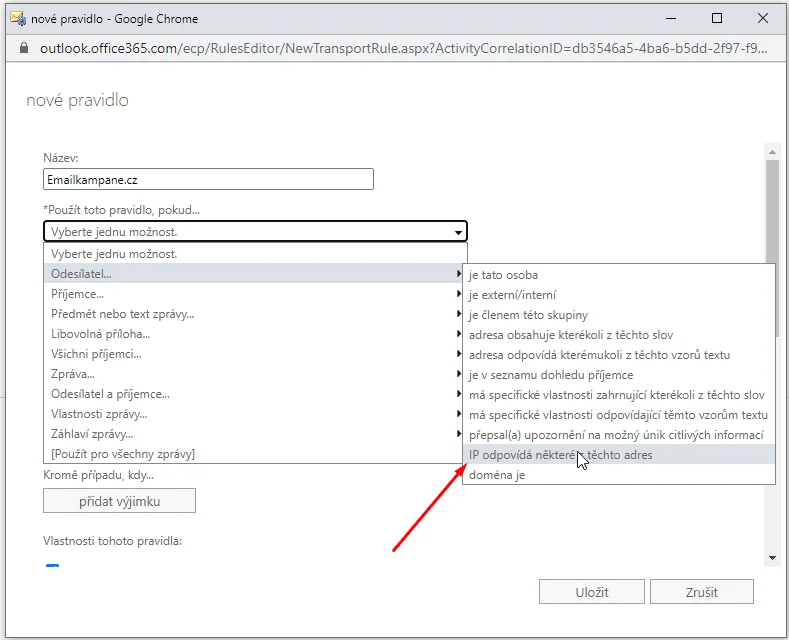Close the 'nové pravidlo' window
Screen dimensions: 789x641
[763, 19]
